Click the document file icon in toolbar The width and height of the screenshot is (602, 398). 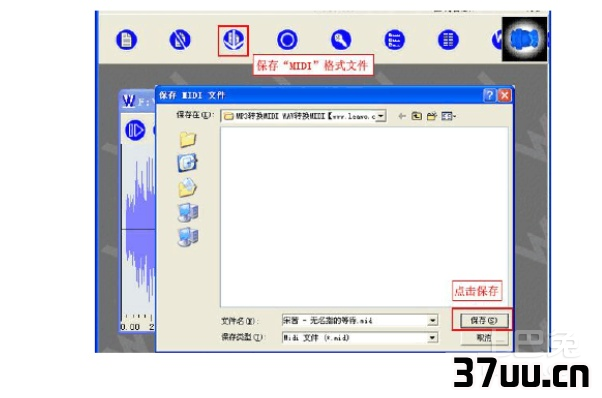click(126, 40)
